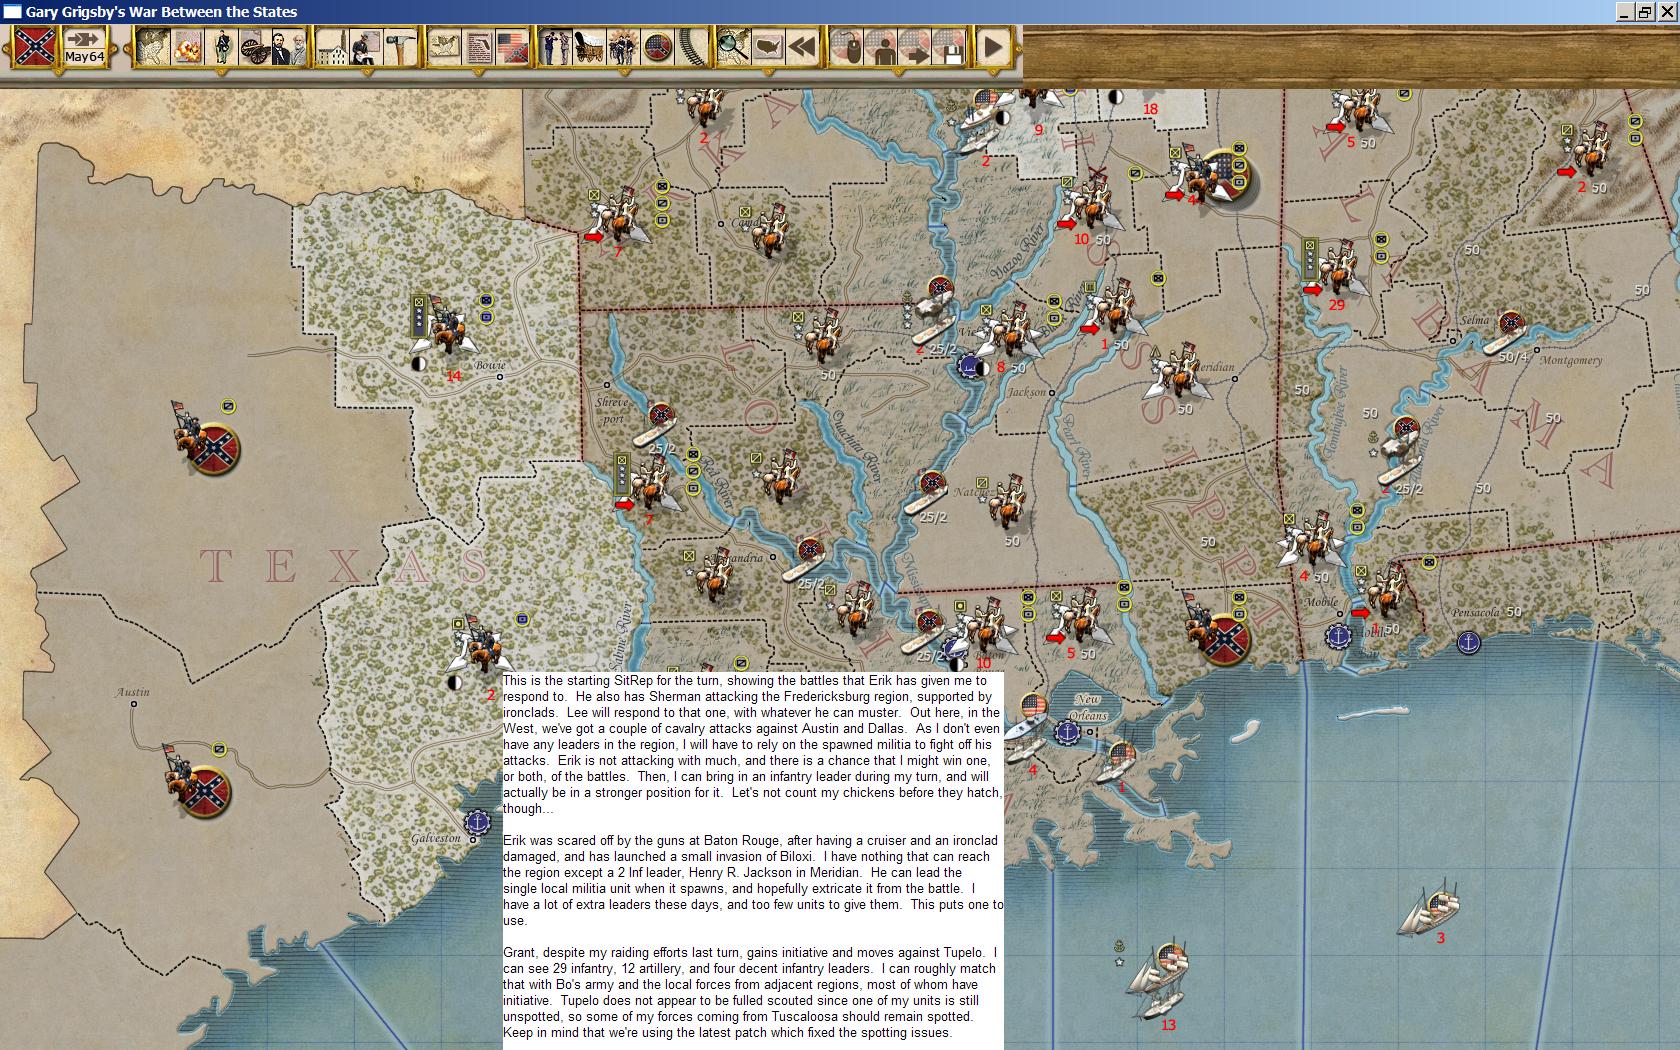Click the Confederate flag side icon
This screenshot has height=1050, width=1680.
point(34,47)
